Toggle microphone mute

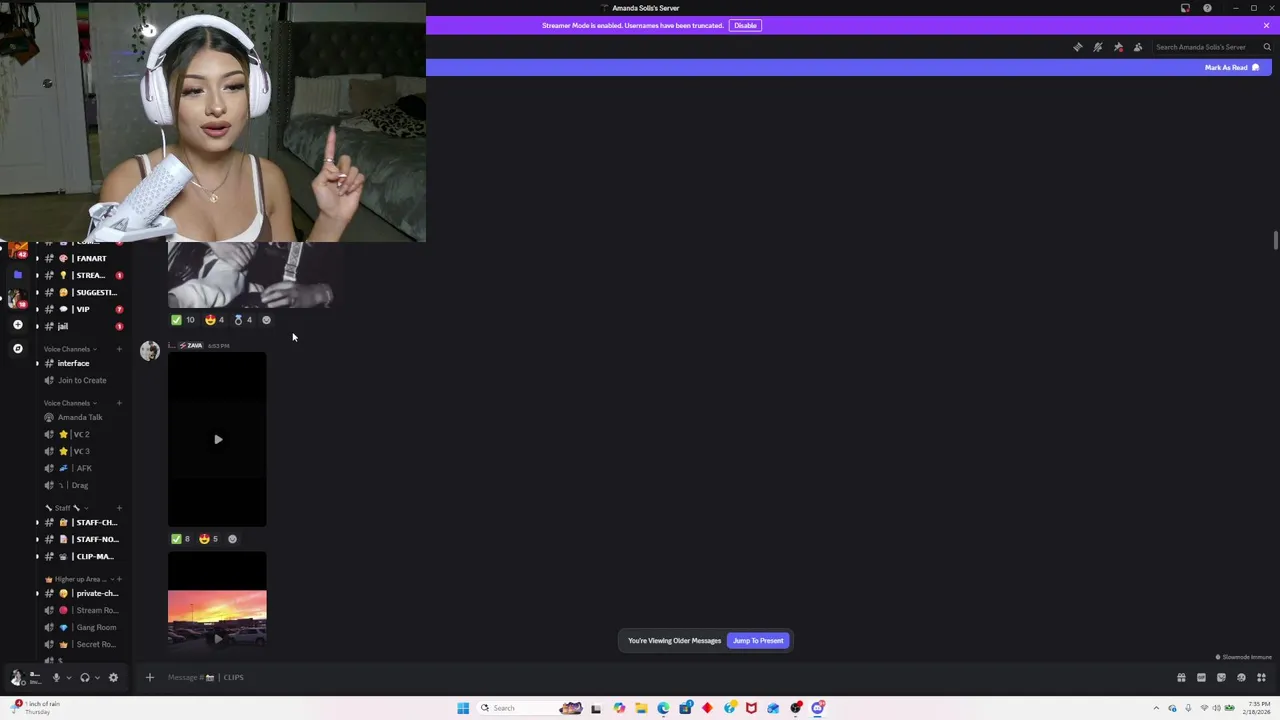pos(56,678)
